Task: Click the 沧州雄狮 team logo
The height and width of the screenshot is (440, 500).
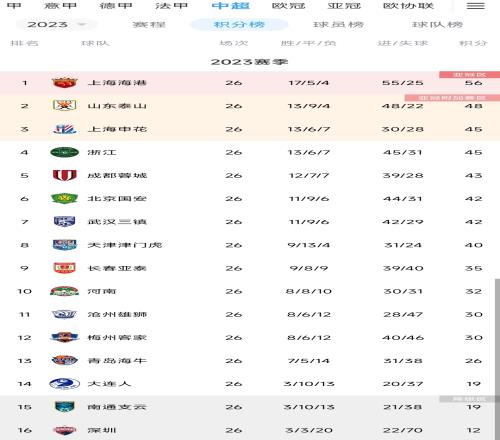Action: click(x=64, y=314)
